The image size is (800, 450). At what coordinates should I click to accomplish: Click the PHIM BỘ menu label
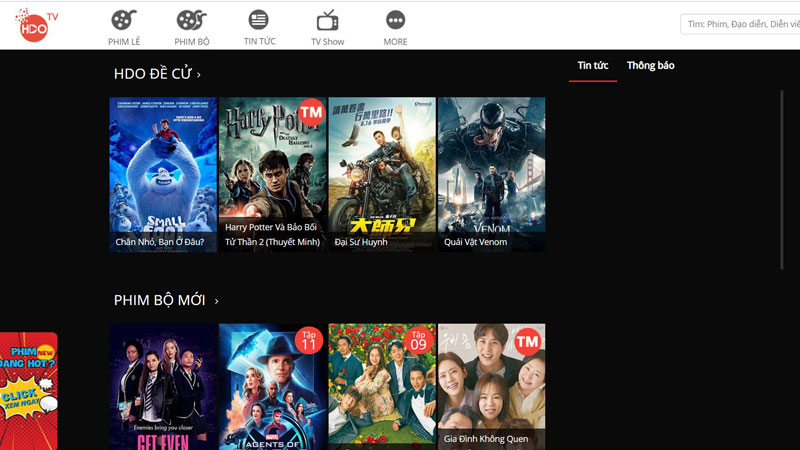click(x=192, y=42)
